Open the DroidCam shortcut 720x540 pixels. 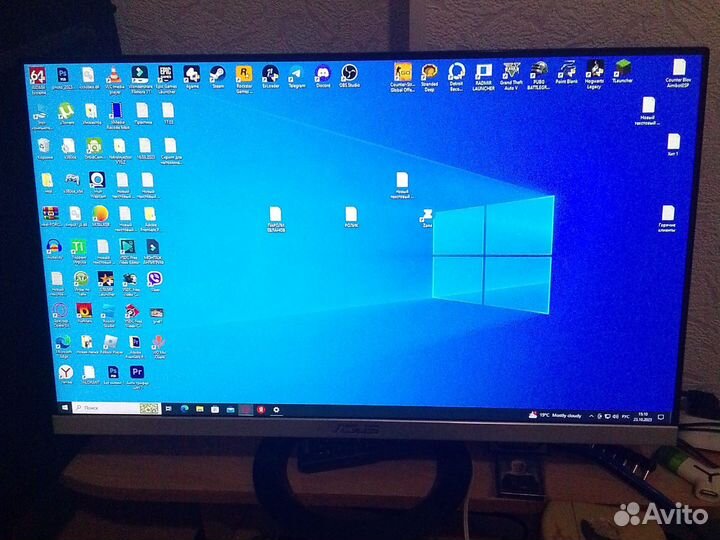94,149
